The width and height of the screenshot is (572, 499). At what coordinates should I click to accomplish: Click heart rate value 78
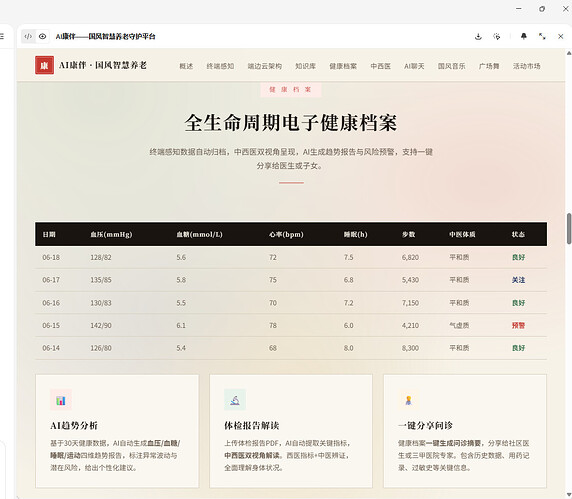coord(273,325)
